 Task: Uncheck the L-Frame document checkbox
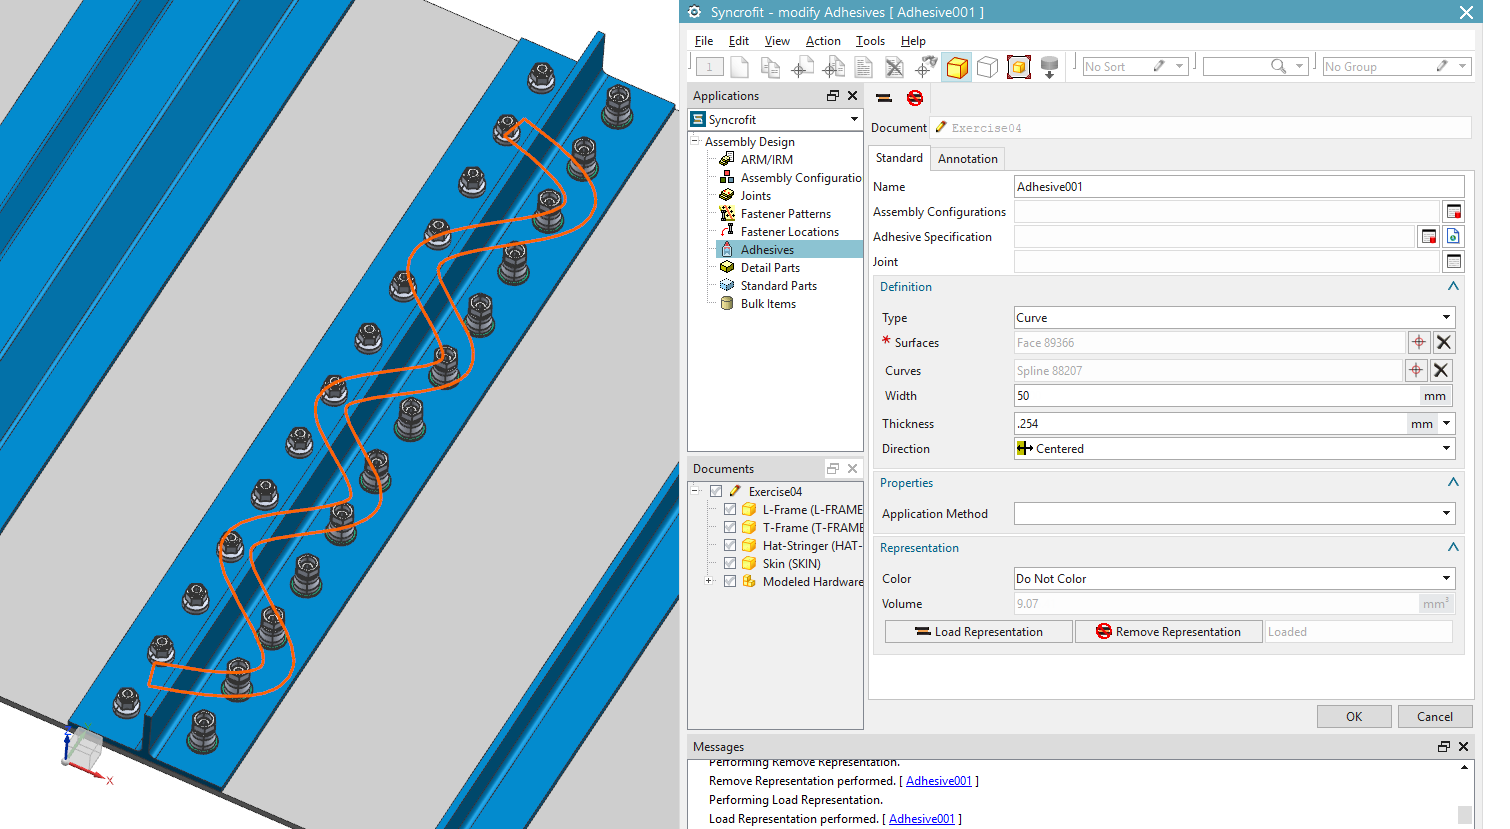(730, 509)
